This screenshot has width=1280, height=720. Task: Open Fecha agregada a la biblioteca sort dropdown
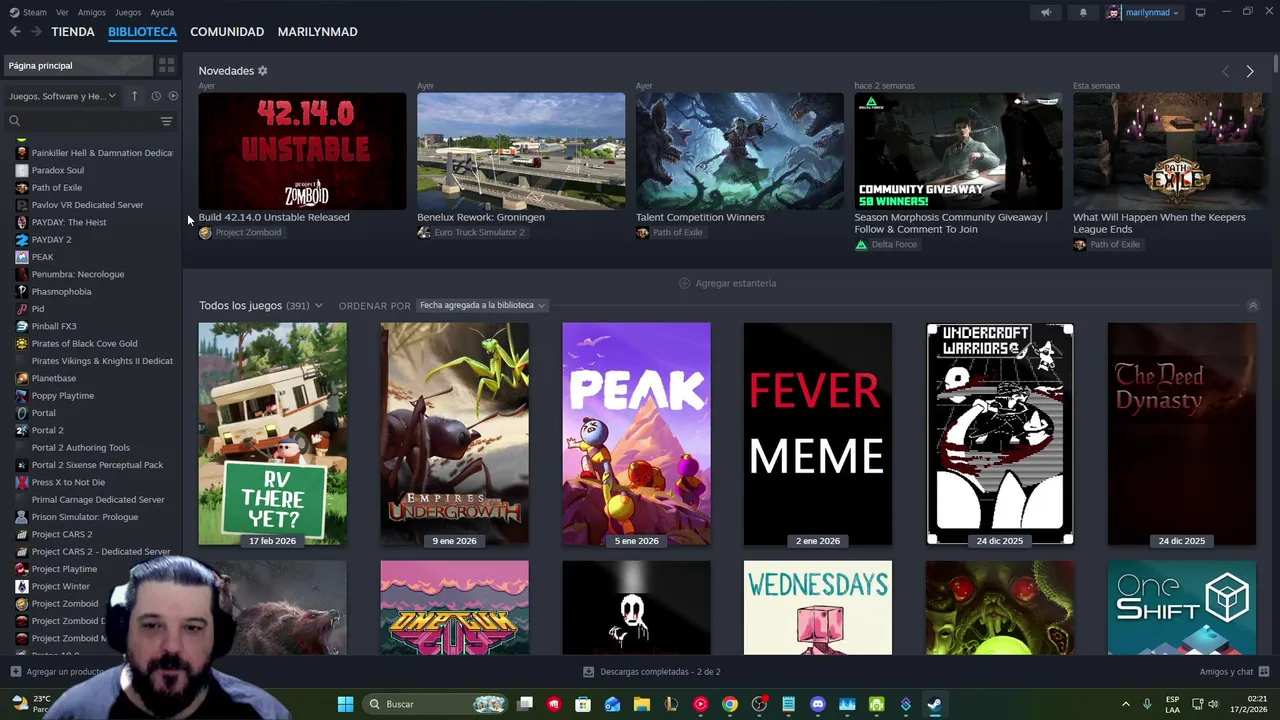coord(482,305)
